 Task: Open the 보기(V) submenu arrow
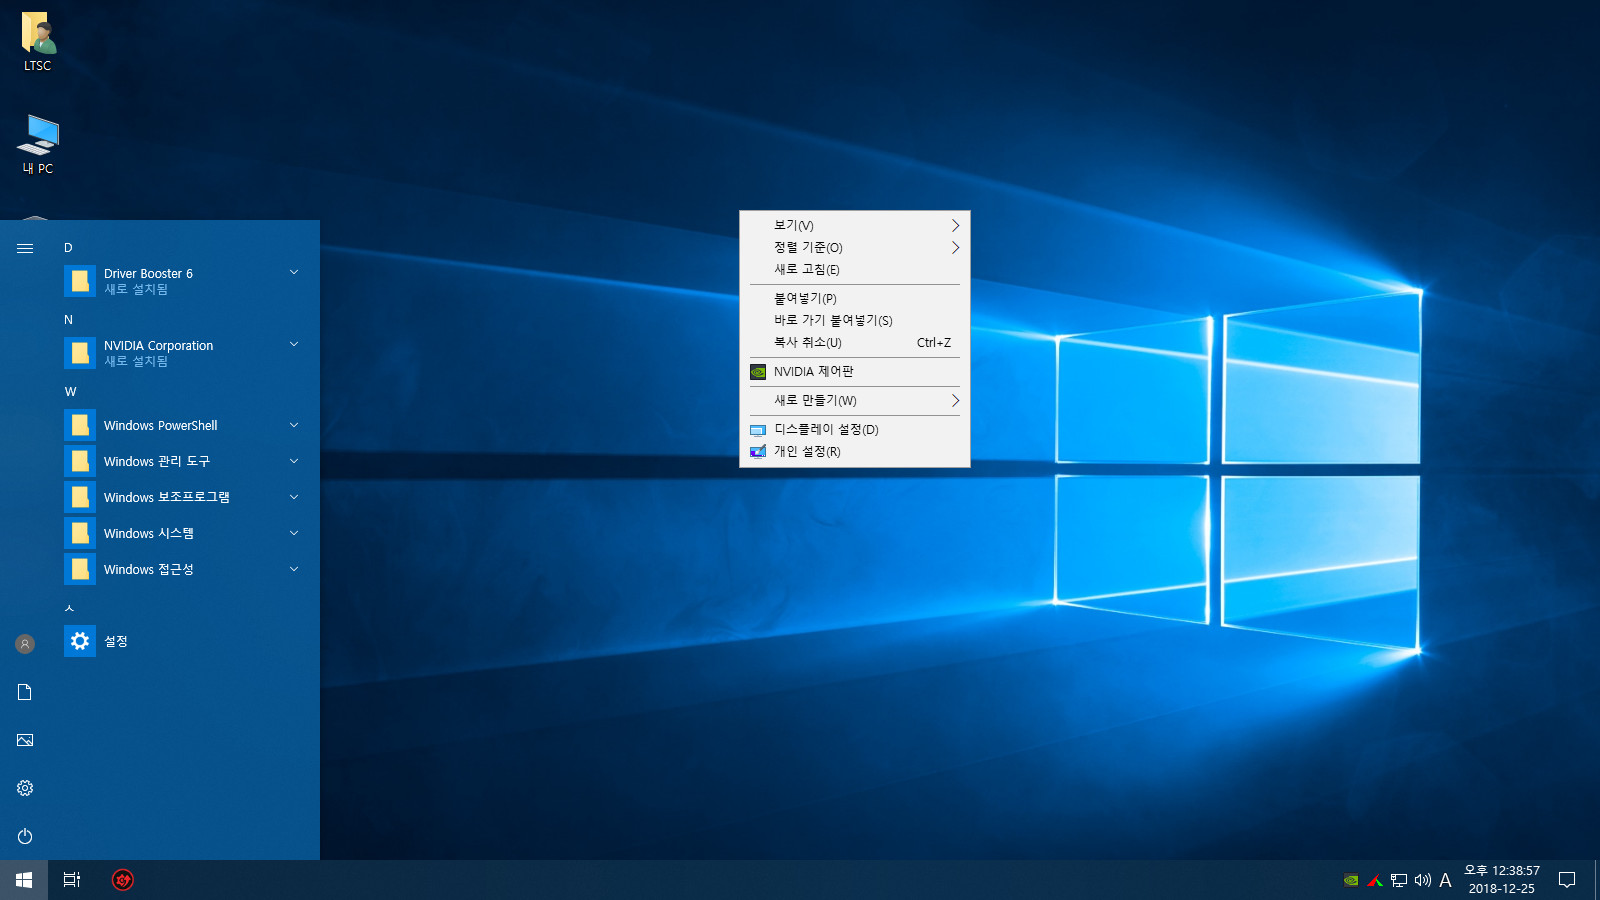(955, 226)
